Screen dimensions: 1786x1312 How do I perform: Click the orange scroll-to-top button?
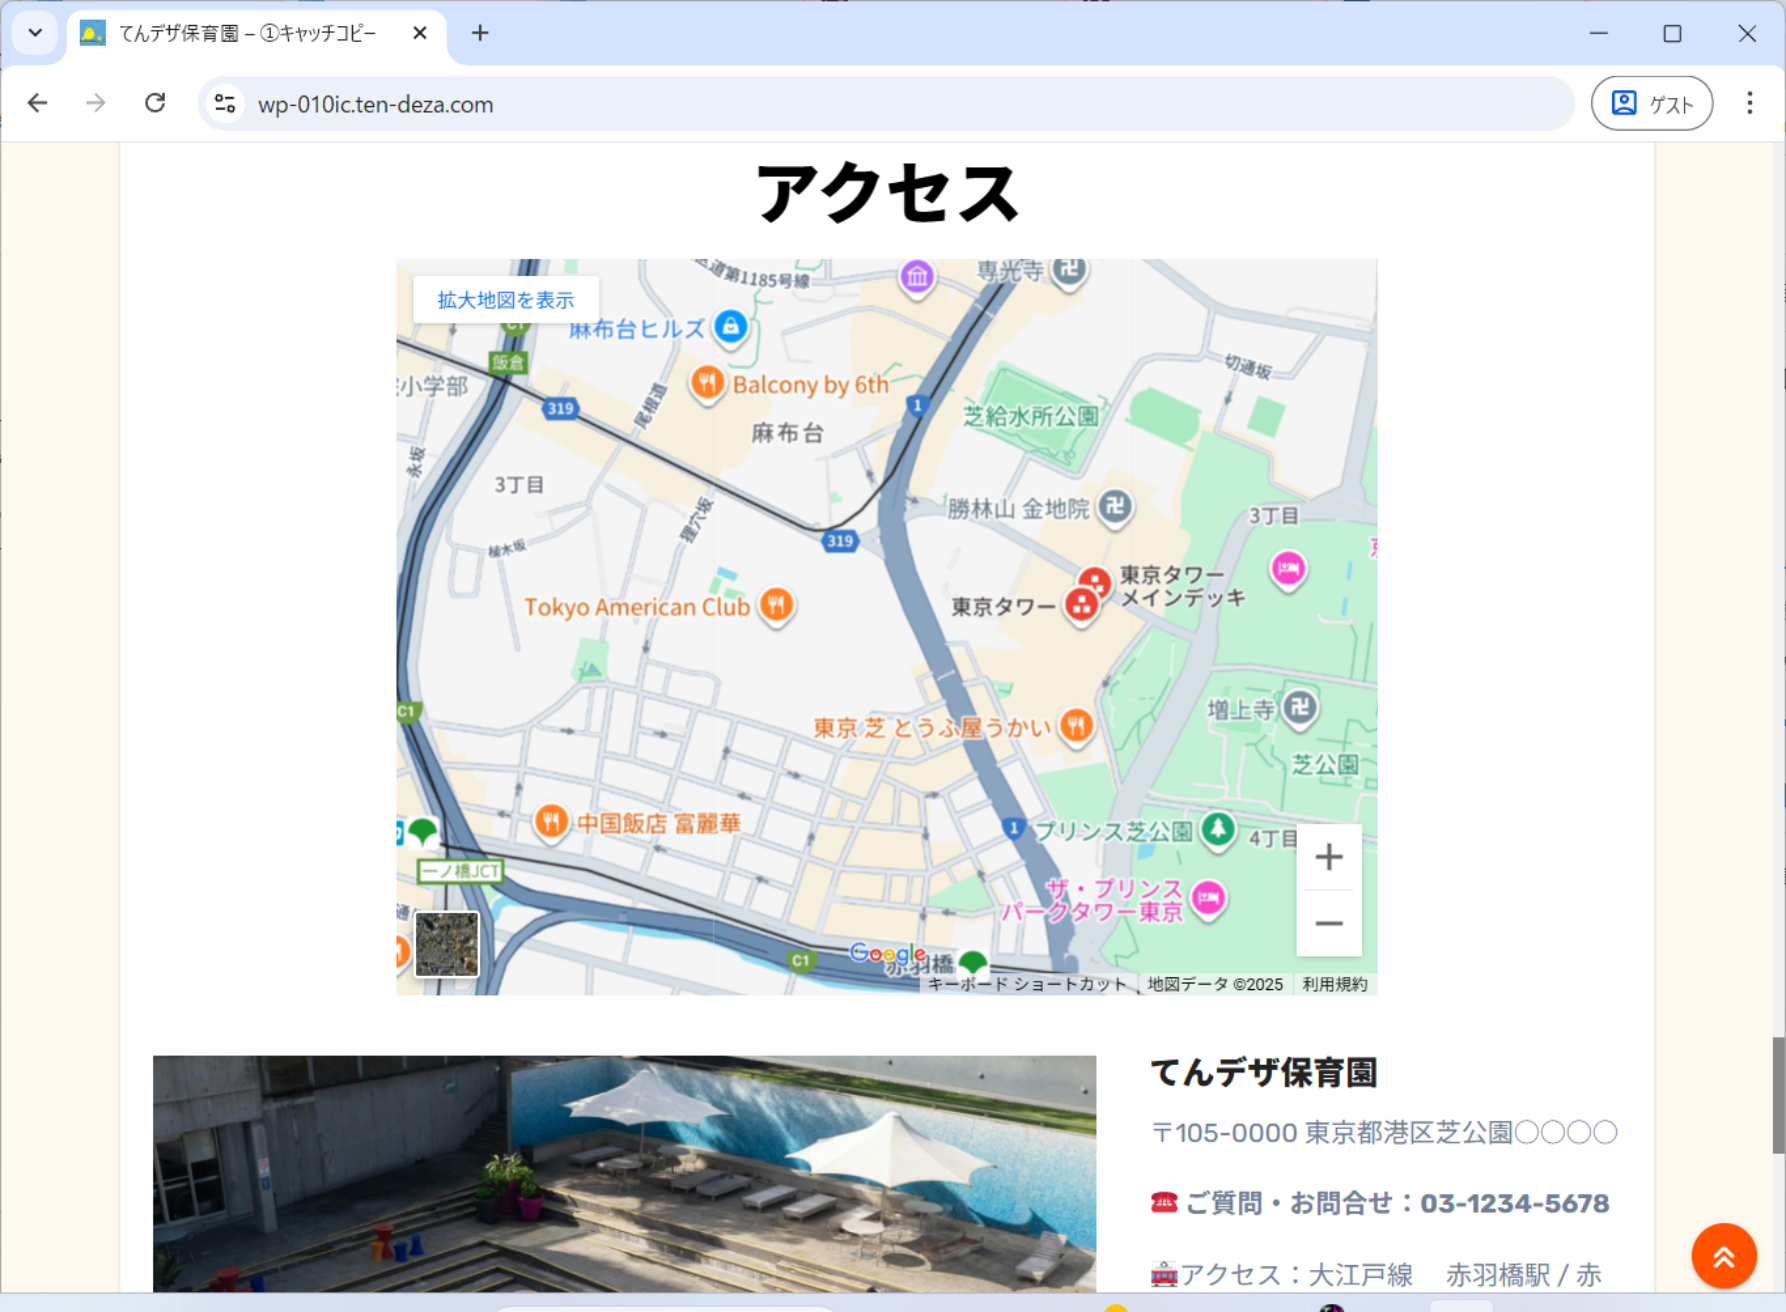click(1723, 1256)
